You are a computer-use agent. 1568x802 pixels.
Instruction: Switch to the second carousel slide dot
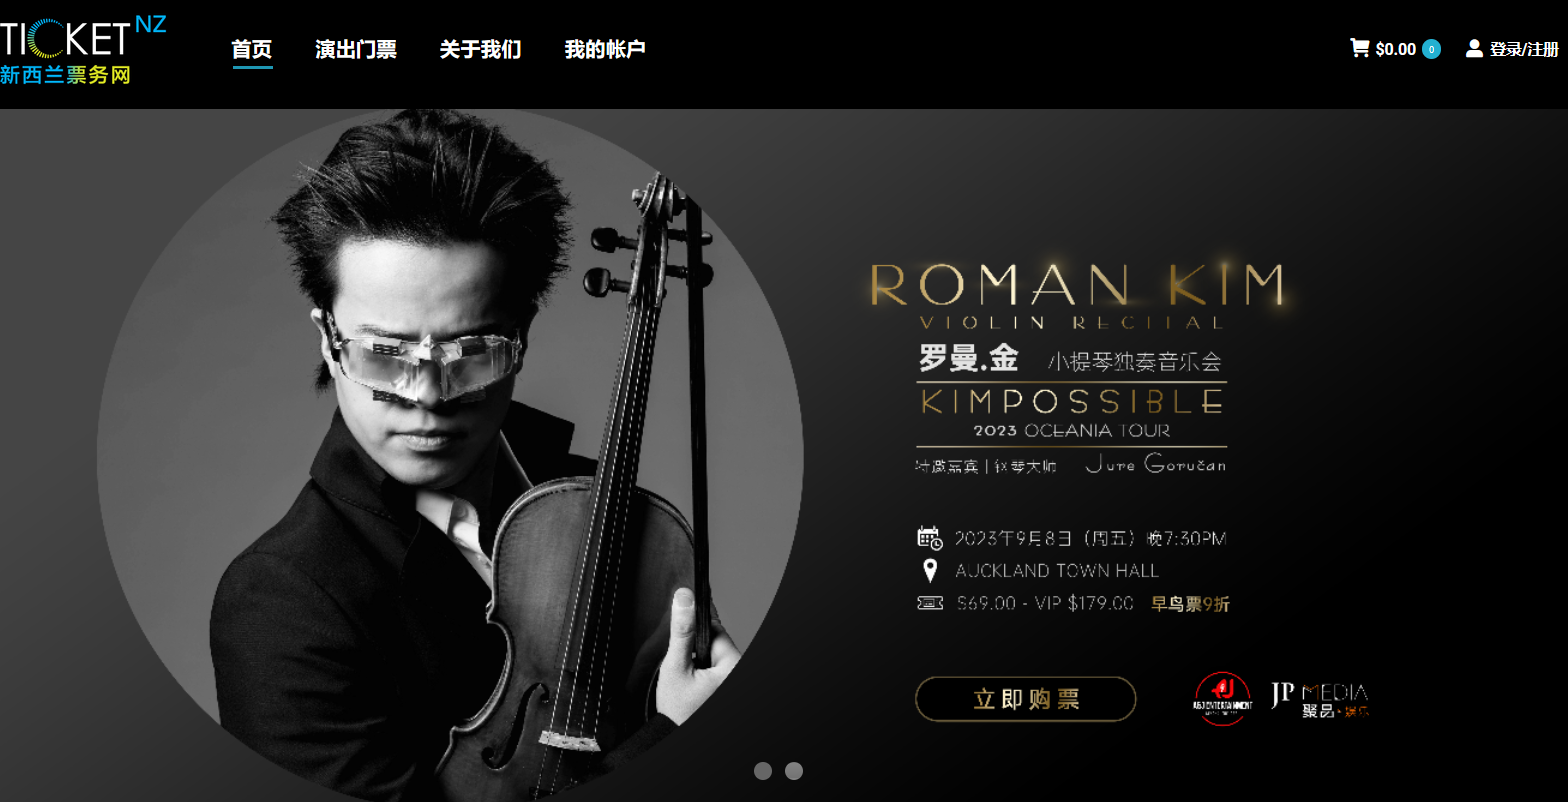point(794,771)
